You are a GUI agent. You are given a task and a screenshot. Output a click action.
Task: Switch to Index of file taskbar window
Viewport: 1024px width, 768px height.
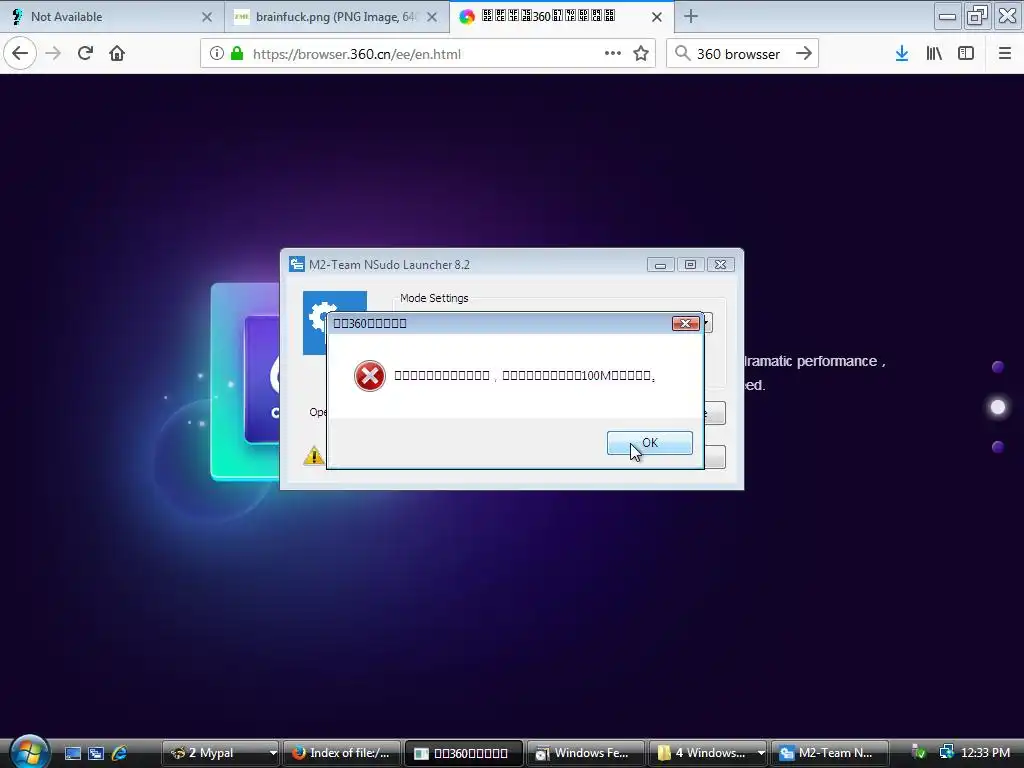[342, 753]
